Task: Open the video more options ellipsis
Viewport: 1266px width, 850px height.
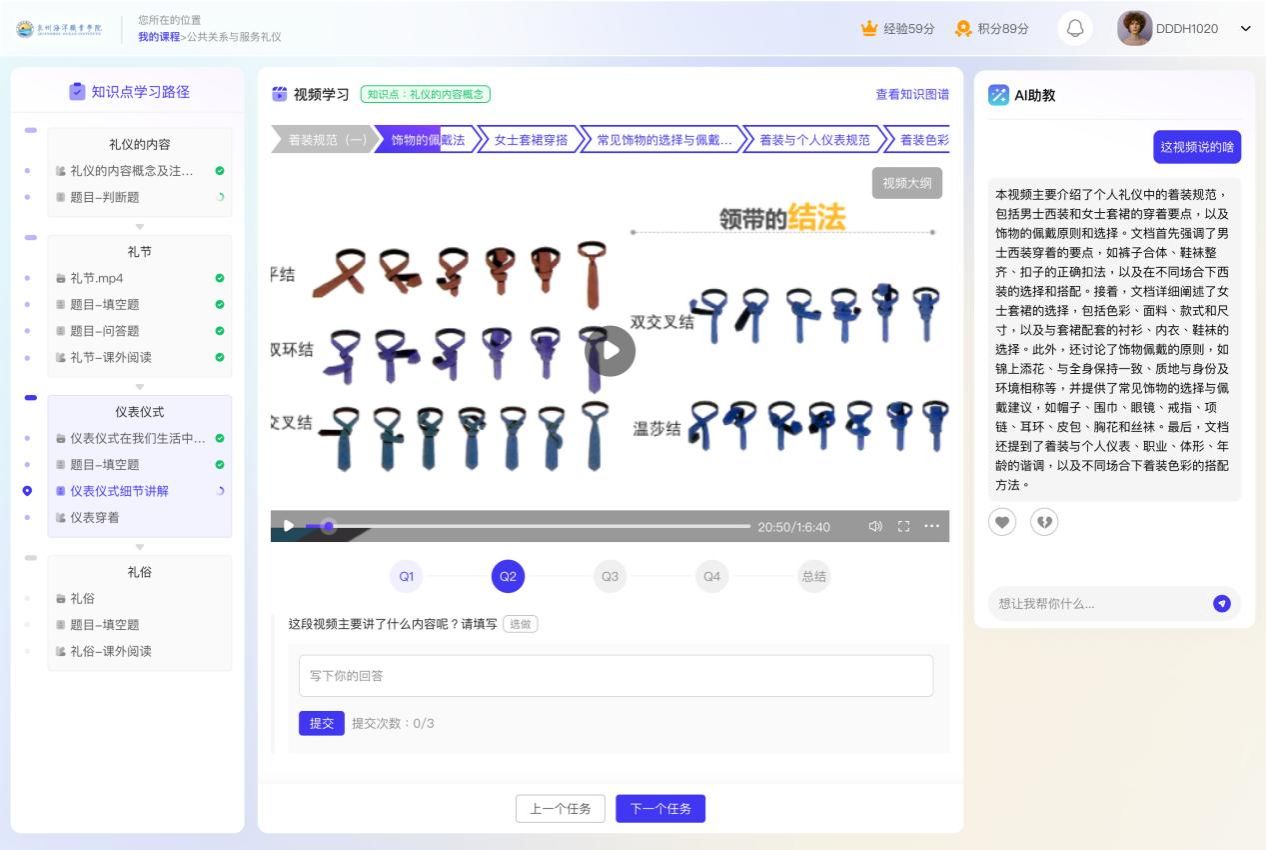Action: click(x=932, y=526)
